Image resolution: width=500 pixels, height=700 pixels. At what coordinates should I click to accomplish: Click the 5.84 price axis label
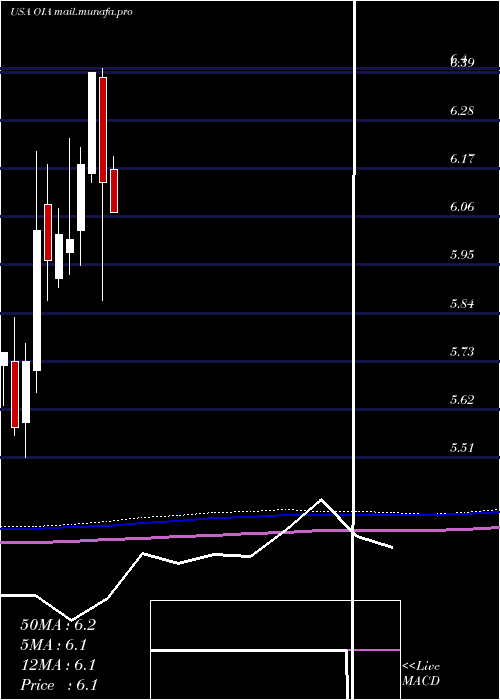pyautogui.click(x=462, y=304)
